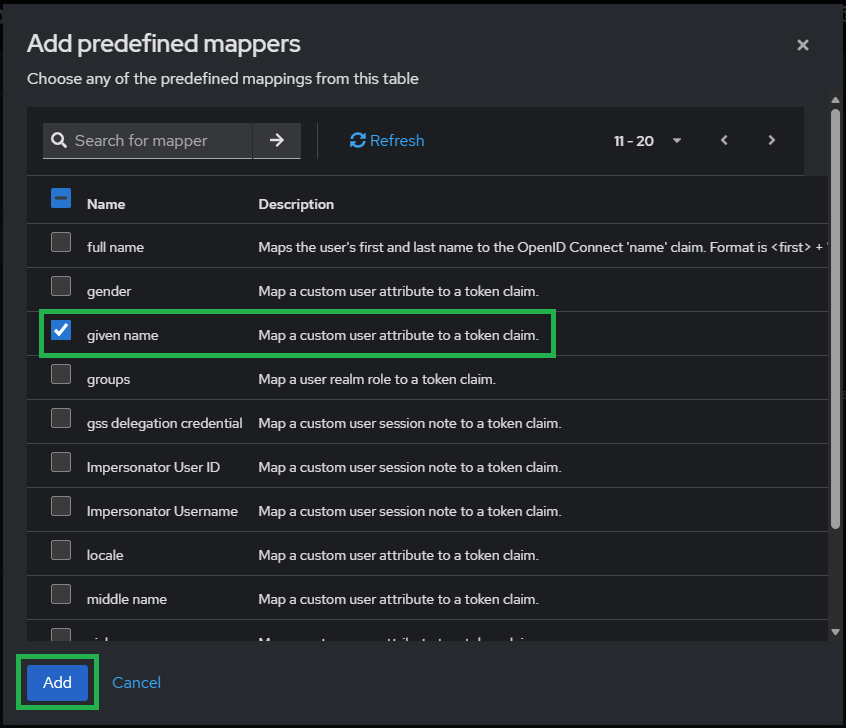The image size is (846, 728).
Task: Close the Add predefined mappers dialog
Action: tap(802, 45)
